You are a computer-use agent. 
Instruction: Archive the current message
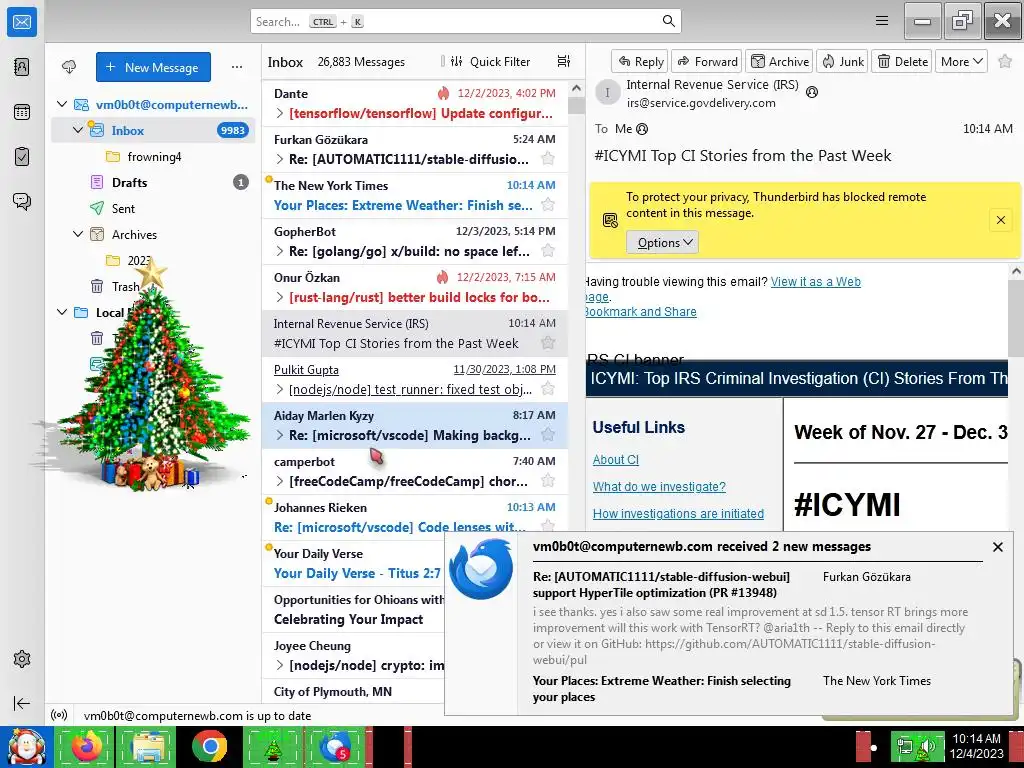tap(779, 61)
